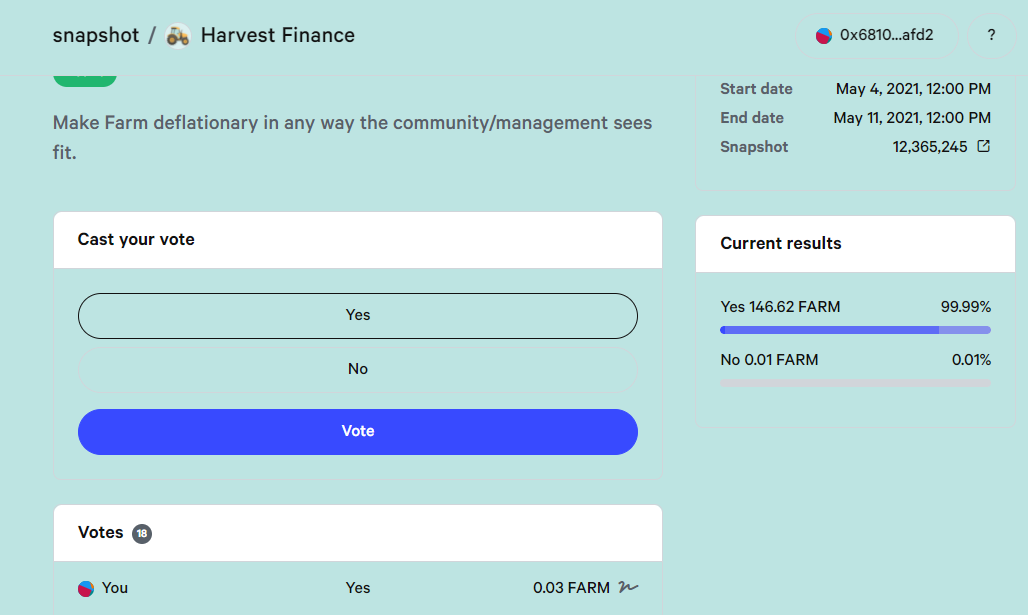Open the help question mark button
Viewport: 1028px width, 615px height.
tap(991, 35)
